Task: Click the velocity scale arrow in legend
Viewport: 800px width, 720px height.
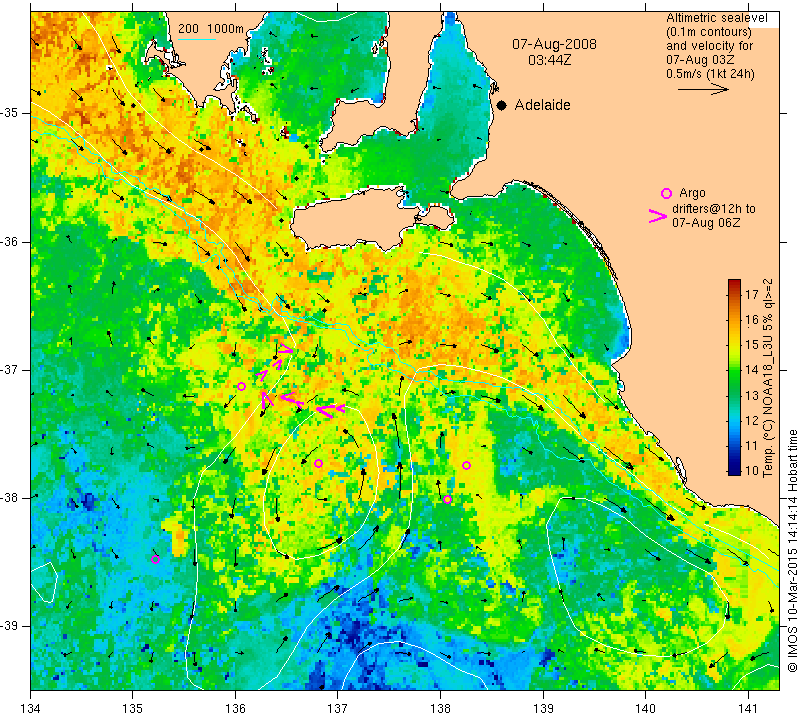Action: pos(703,89)
